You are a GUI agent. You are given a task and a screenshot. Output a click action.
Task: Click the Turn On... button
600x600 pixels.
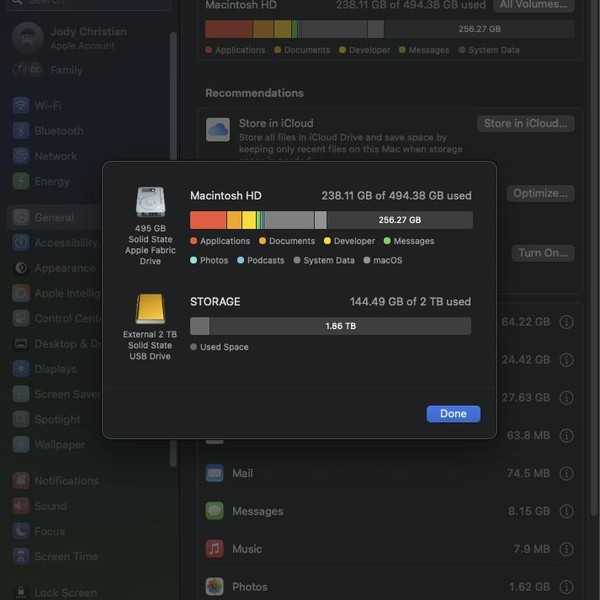tap(543, 253)
